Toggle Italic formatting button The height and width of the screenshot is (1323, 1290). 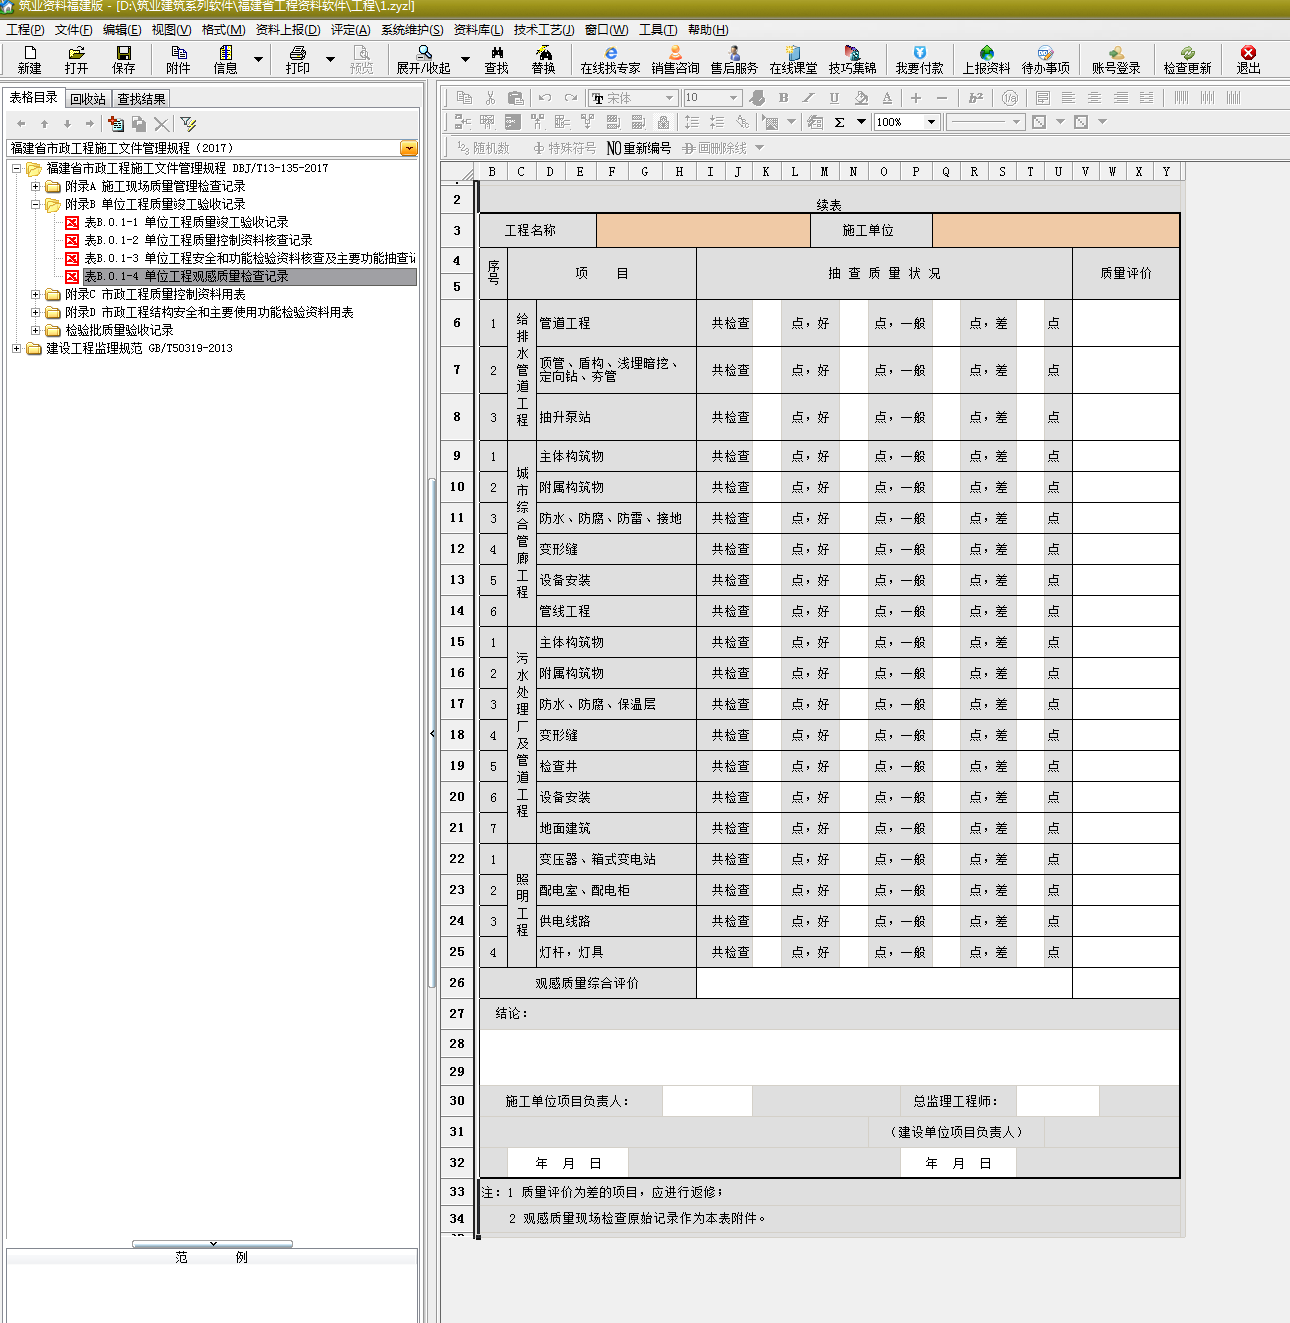pos(808,98)
